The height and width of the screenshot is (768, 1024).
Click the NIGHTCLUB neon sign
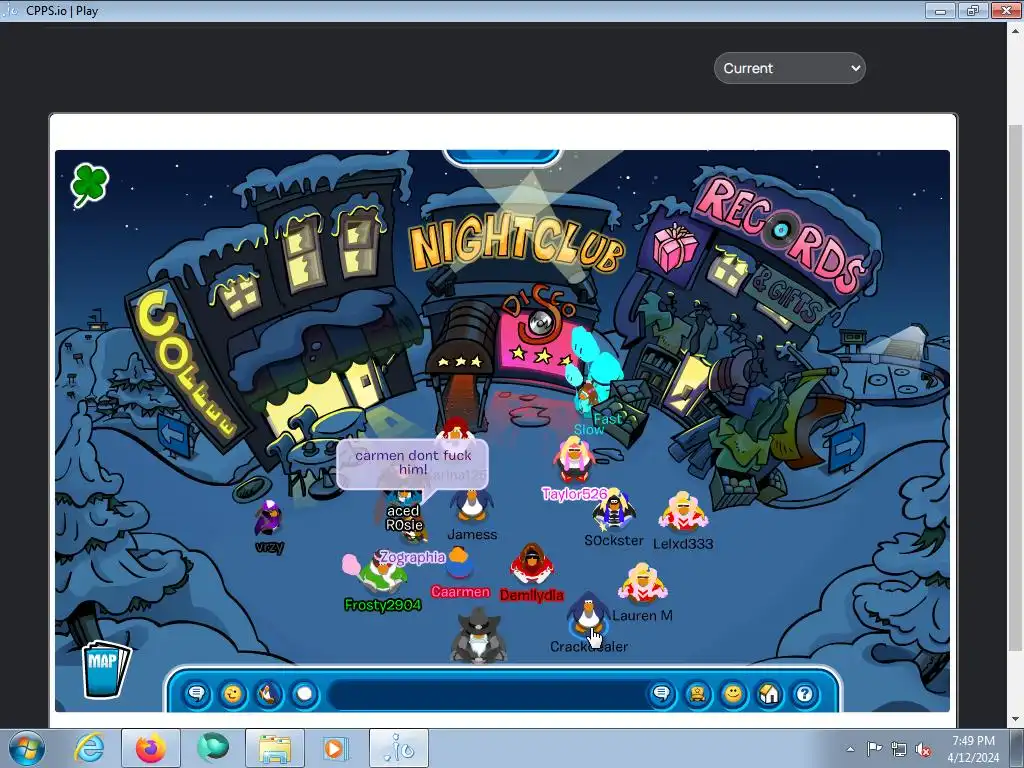[x=516, y=243]
